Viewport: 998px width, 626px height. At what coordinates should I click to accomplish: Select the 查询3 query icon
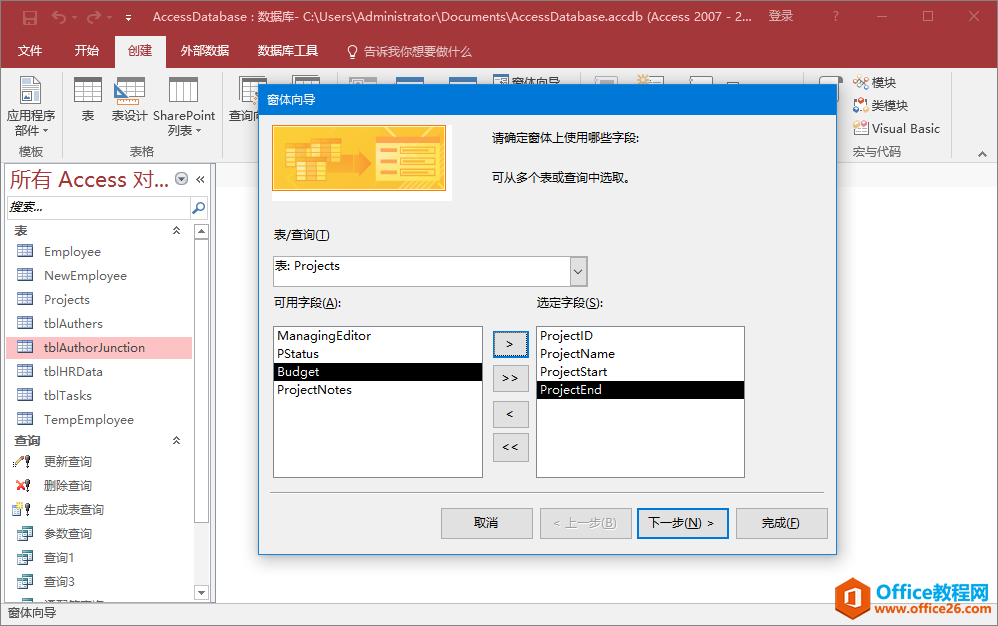coord(24,581)
